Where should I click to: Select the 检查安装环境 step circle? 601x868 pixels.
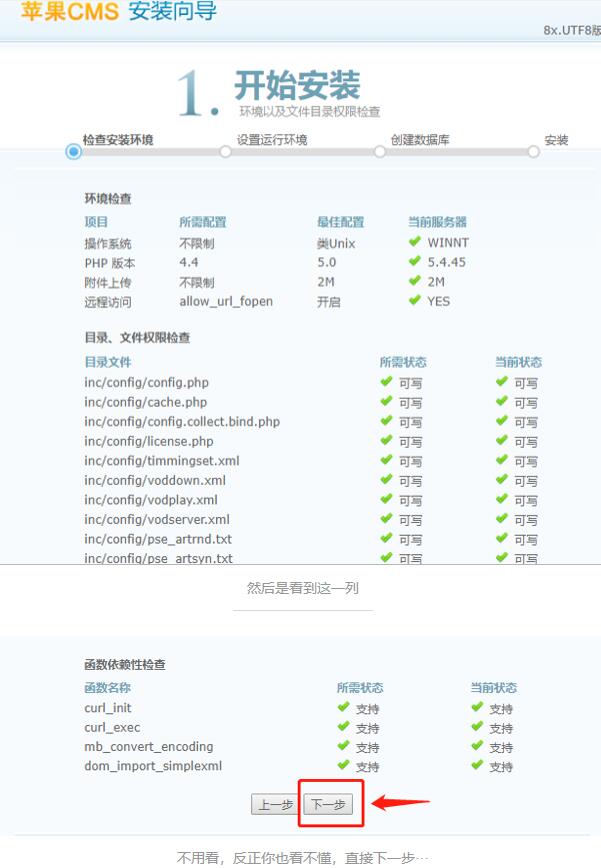(x=74, y=151)
